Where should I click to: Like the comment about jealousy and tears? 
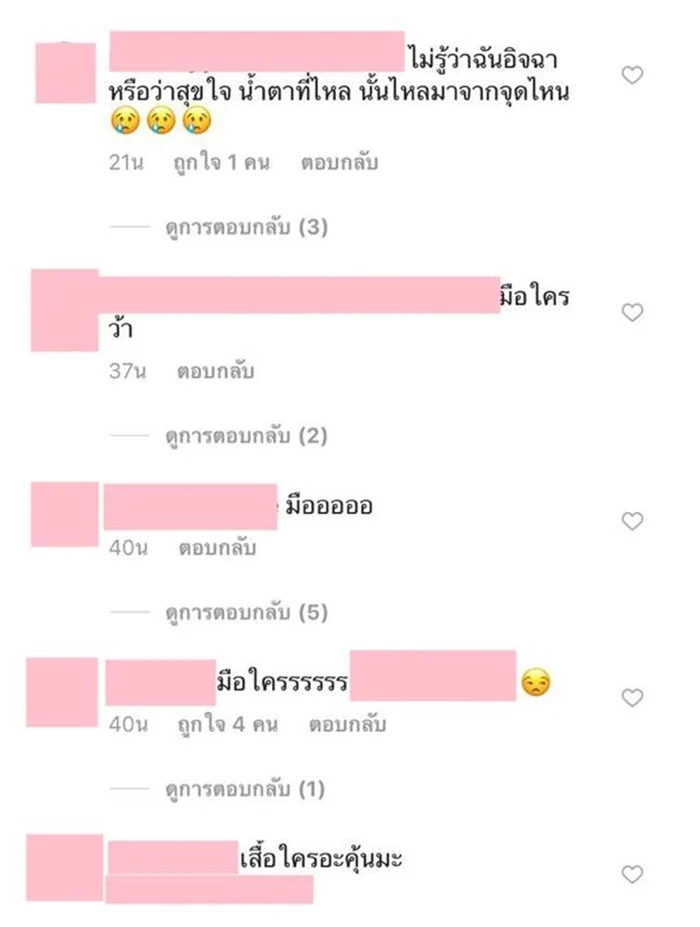click(632, 75)
